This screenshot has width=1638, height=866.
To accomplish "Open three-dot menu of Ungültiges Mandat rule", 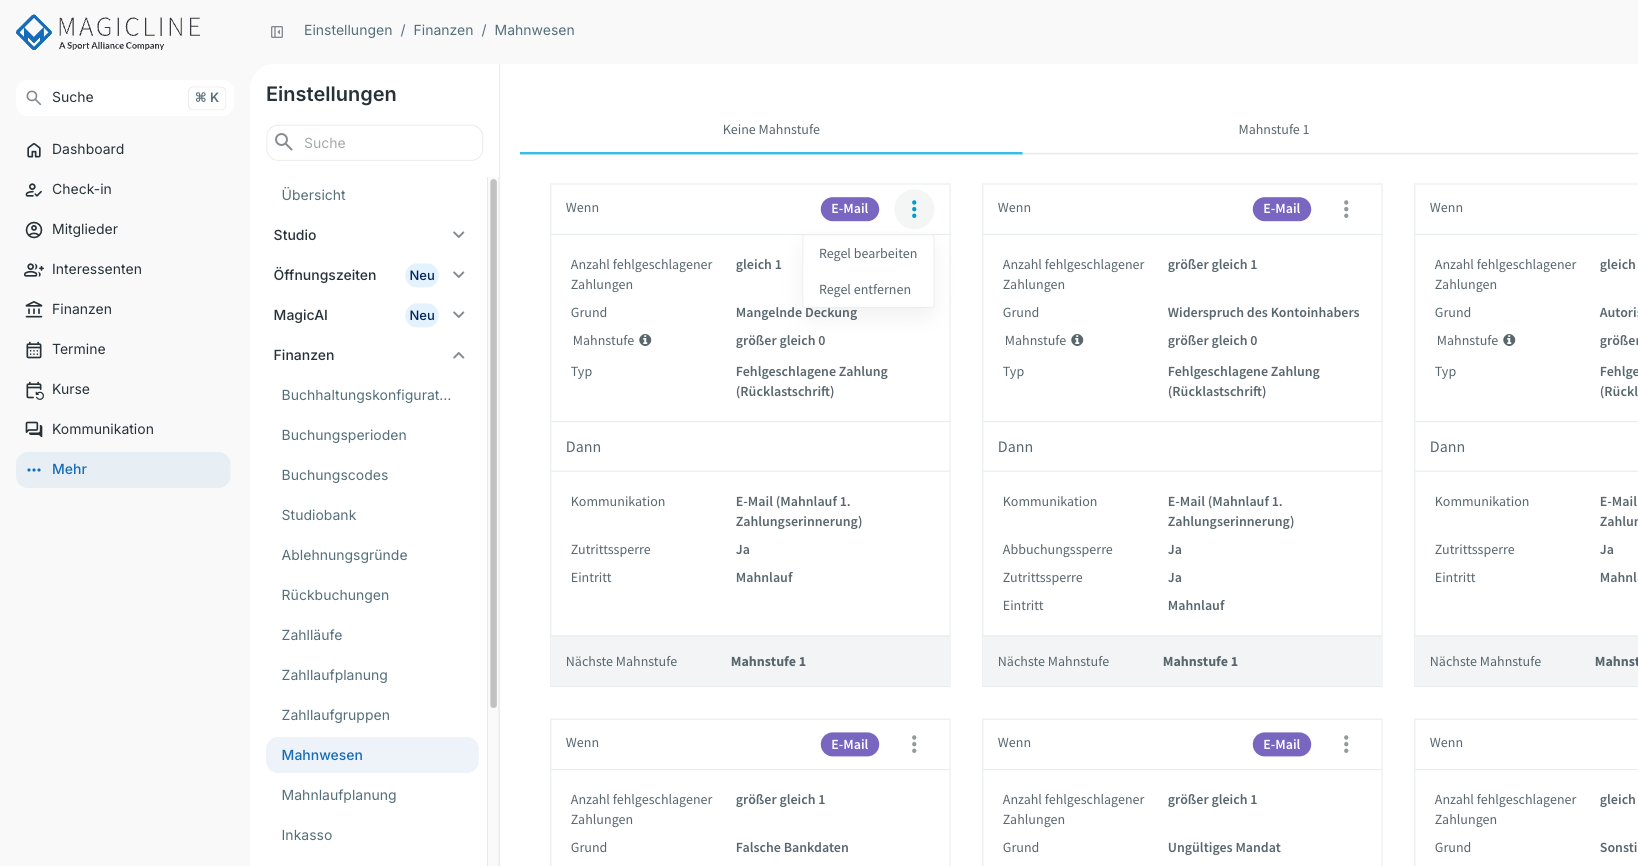I will pos(1346,744).
